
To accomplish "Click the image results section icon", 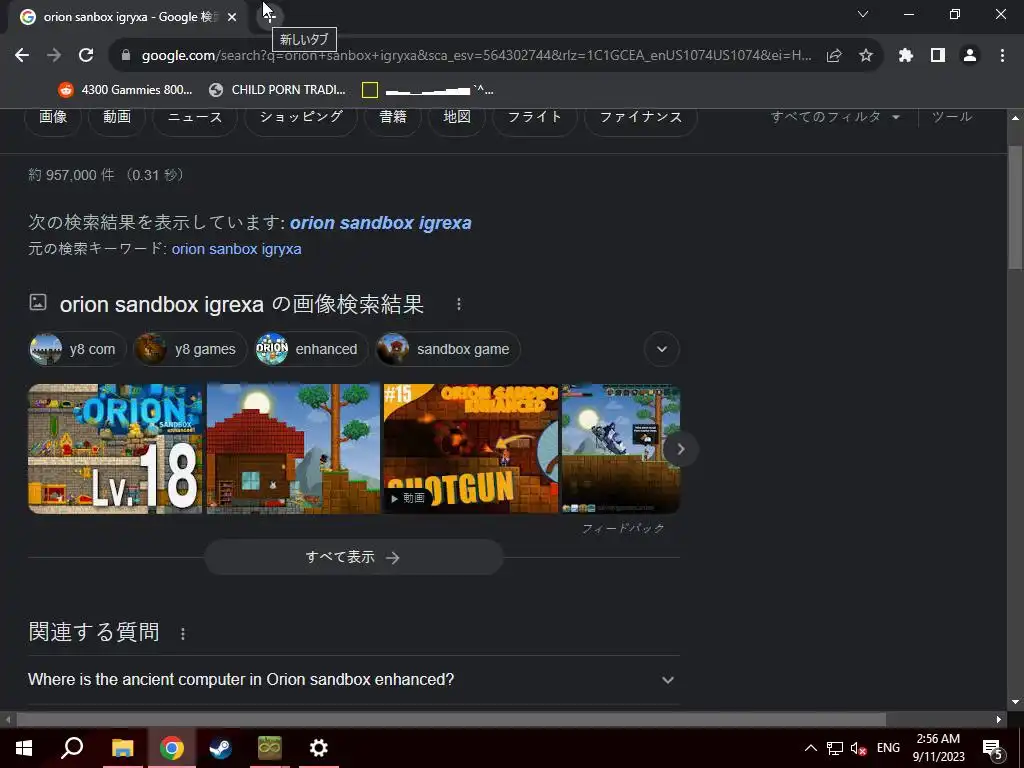I will pyautogui.click(x=38, y=302).
